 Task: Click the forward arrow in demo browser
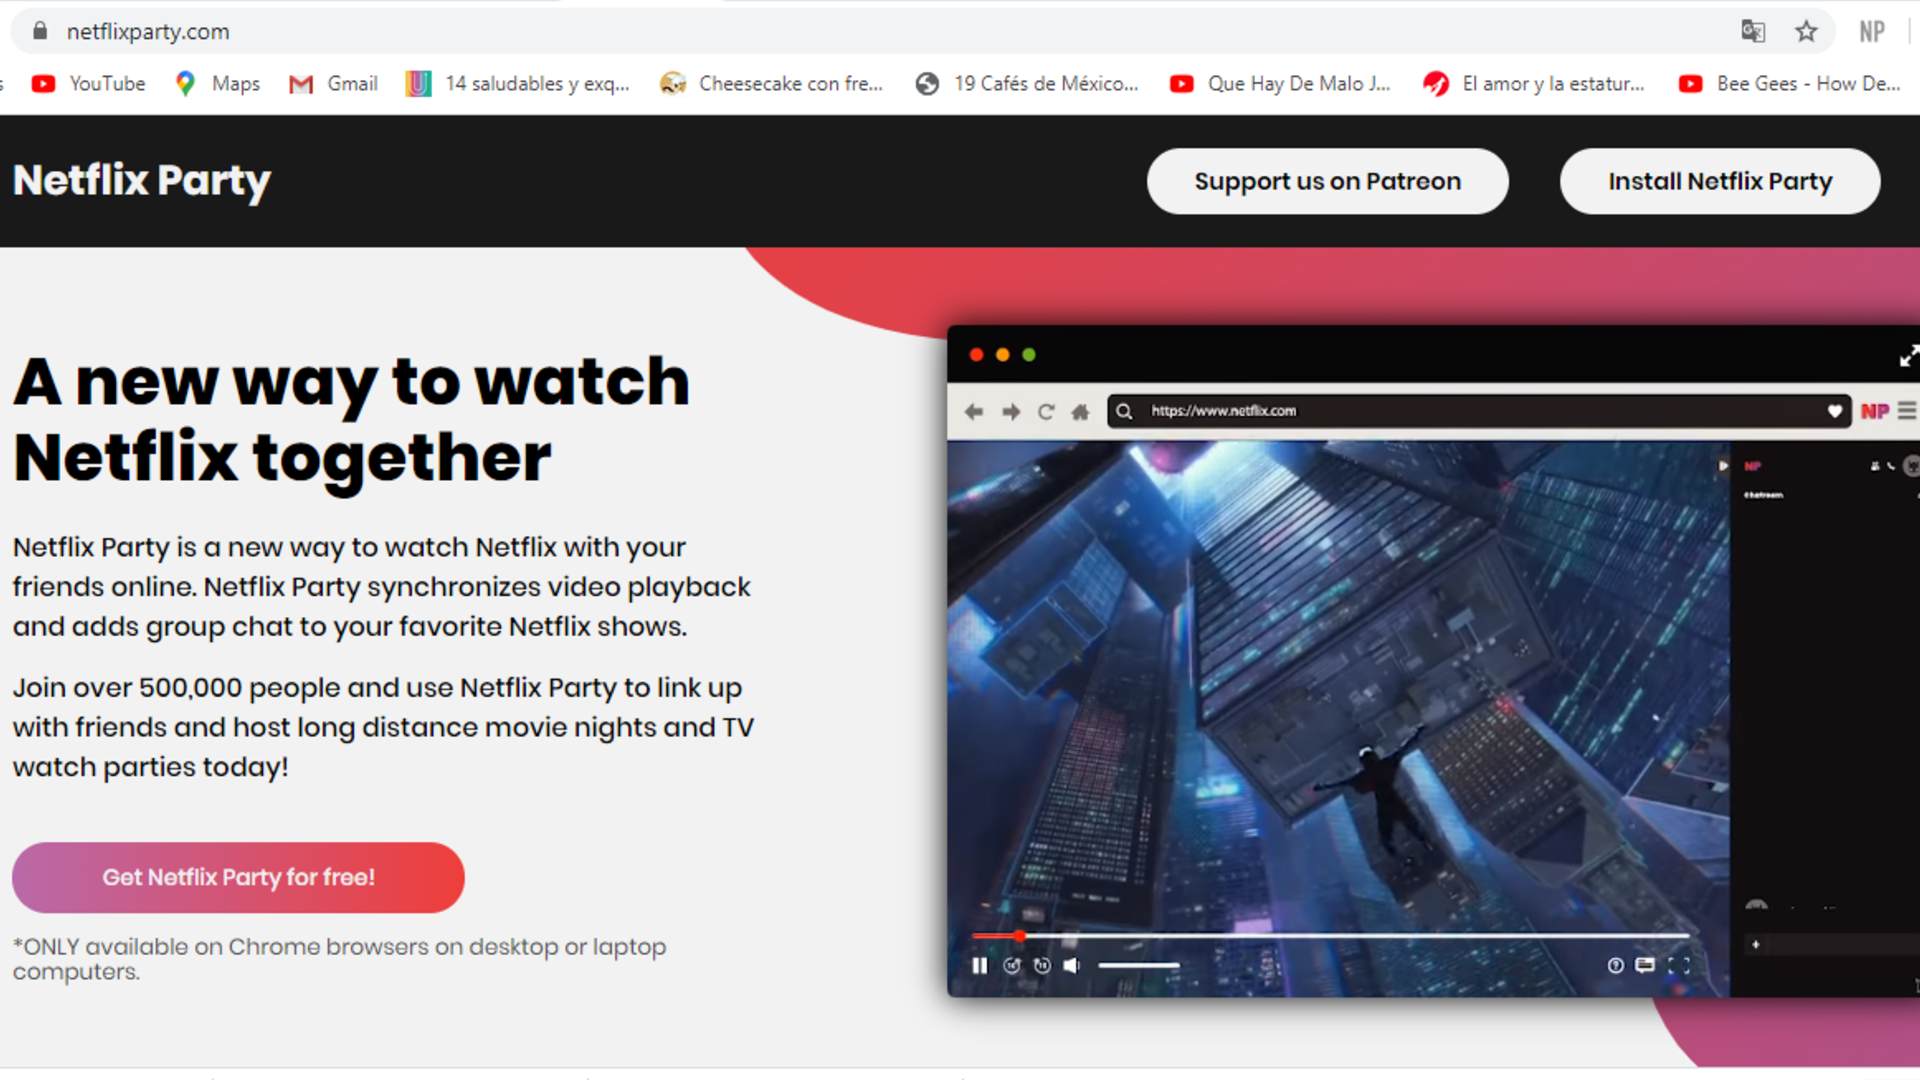pos(1011,412)
